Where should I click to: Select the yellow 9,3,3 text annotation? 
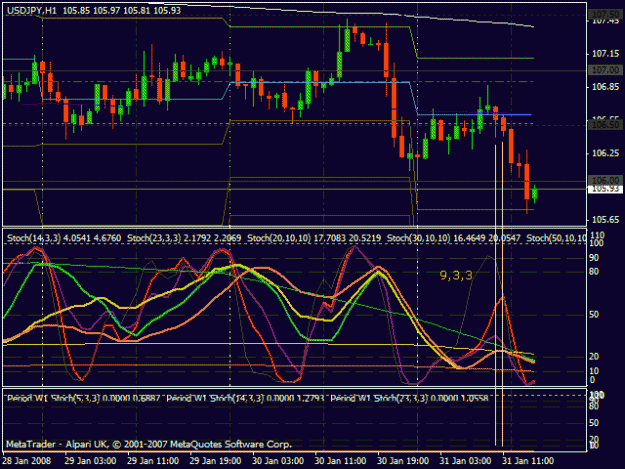coord(456,275)
